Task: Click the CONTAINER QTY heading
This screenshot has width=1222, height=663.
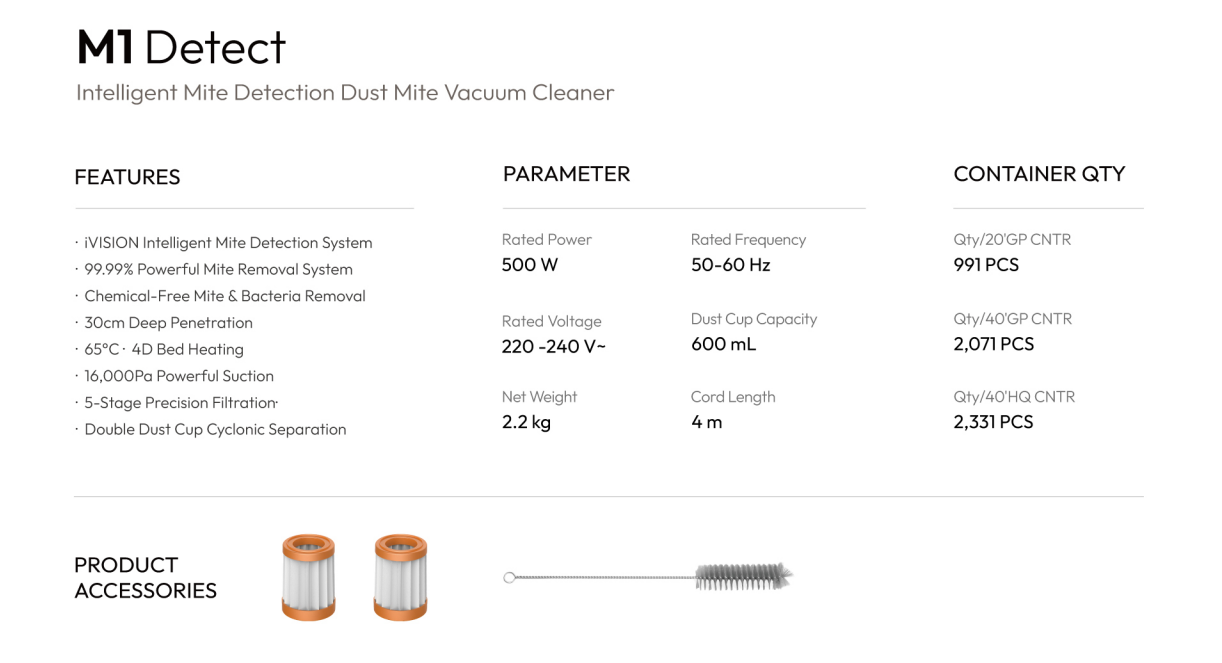Action: click(1039, 174)
